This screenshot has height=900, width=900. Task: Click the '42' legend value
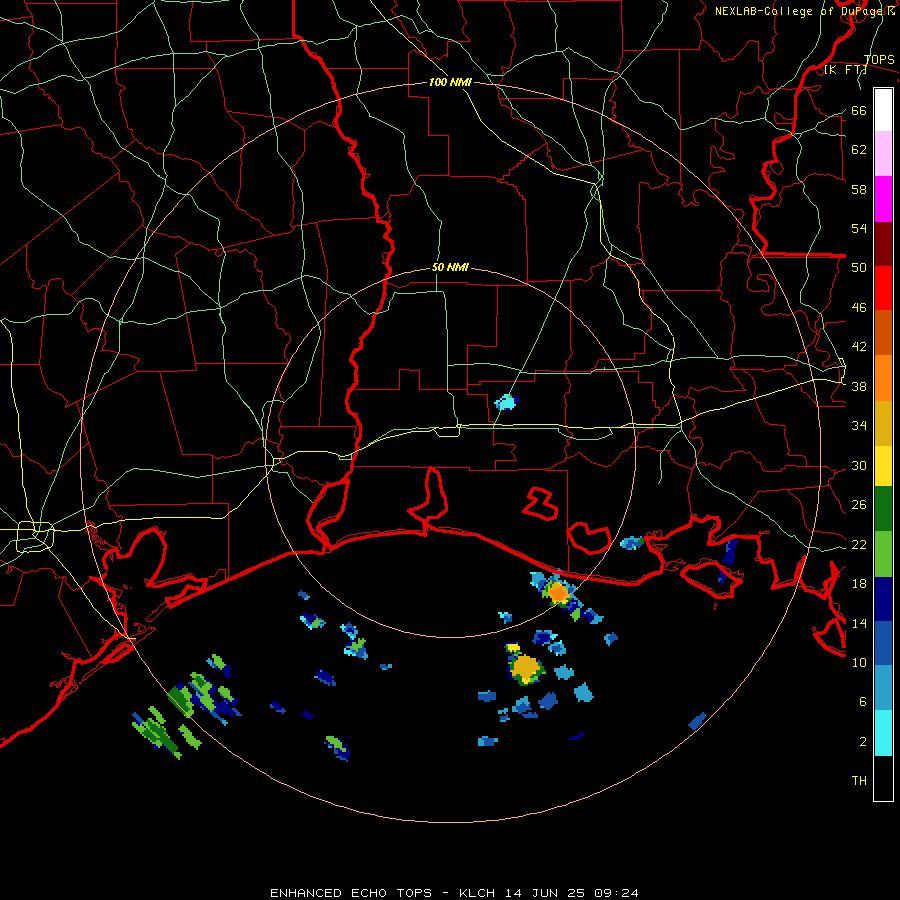[x=859, y=347]
